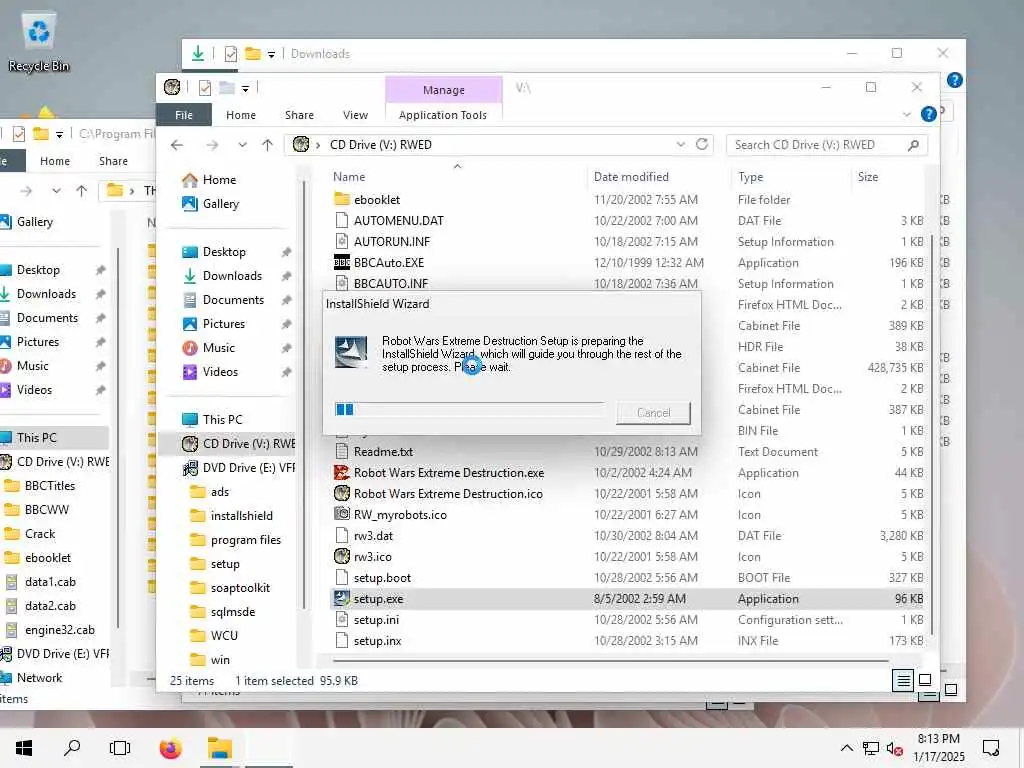Click the horizontal scrollbar of file list
This screenshot has height=768, width=1024.
click(611, 661)
